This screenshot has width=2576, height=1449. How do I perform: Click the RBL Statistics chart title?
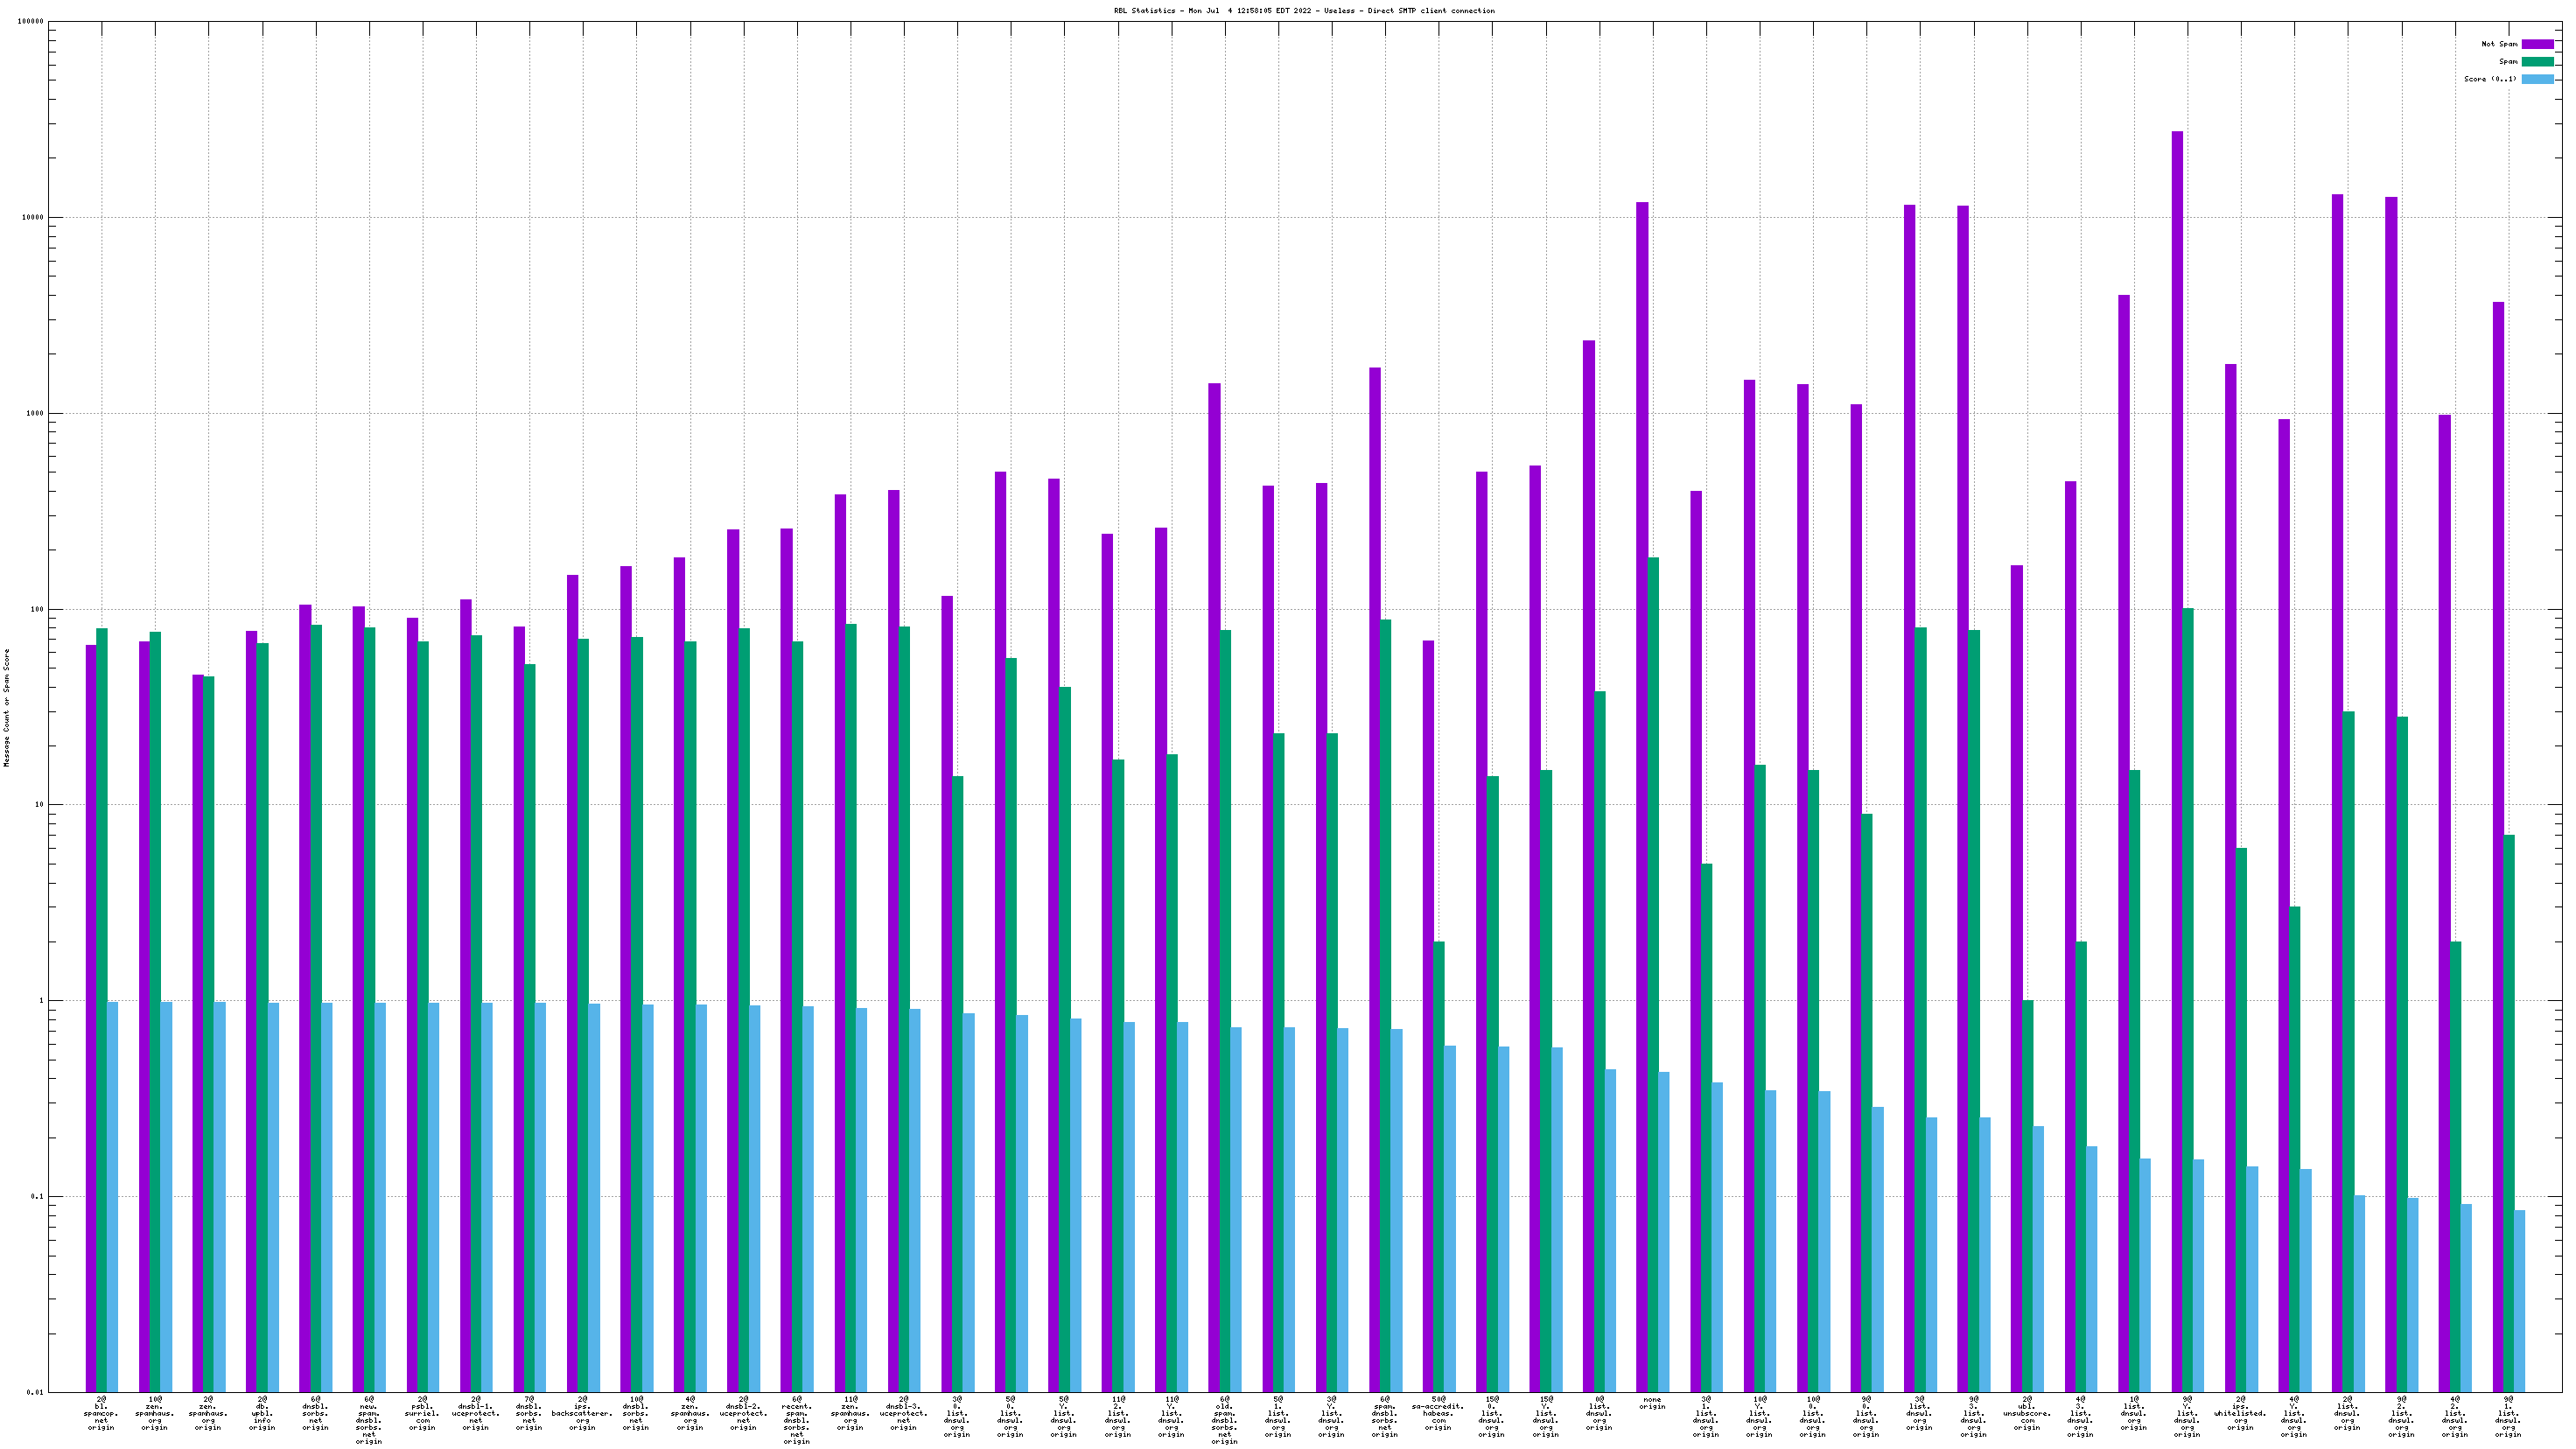point(1304,11)
